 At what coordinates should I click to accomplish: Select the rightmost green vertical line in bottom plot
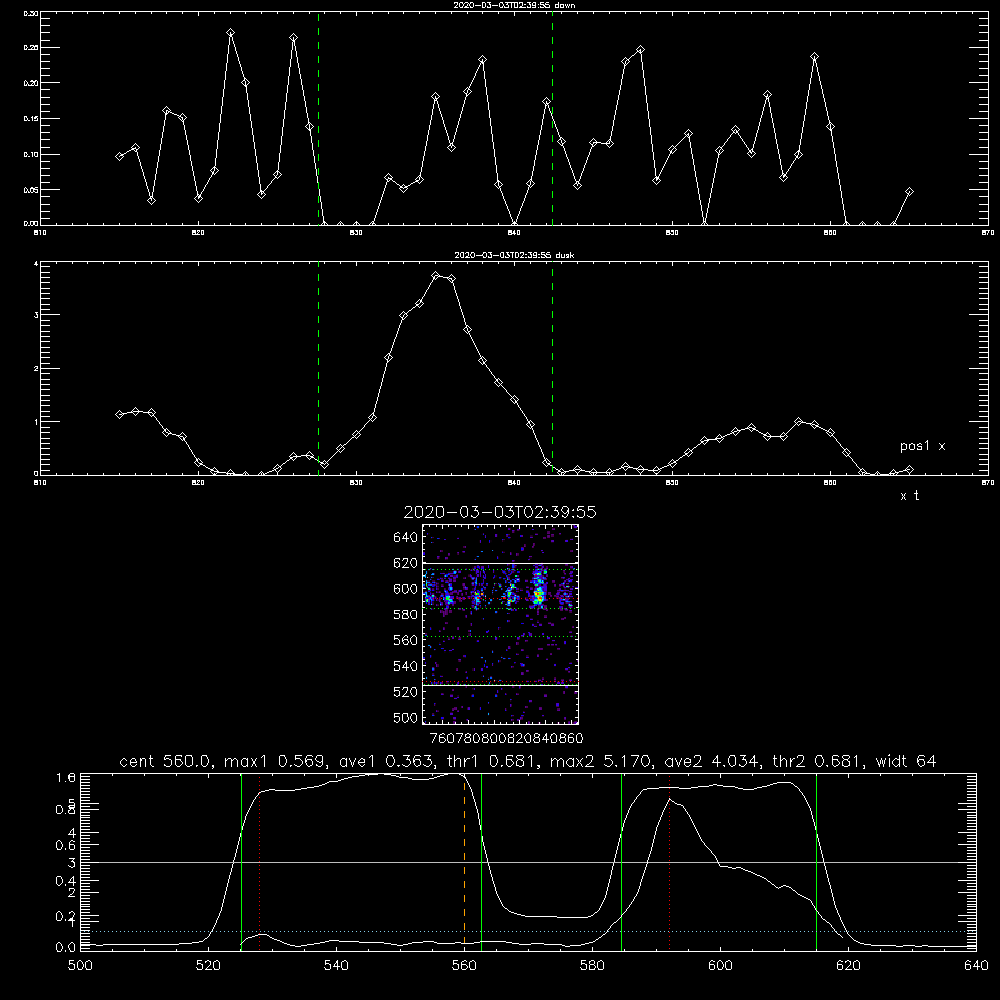pyautogui.click(x=816, y=862)
